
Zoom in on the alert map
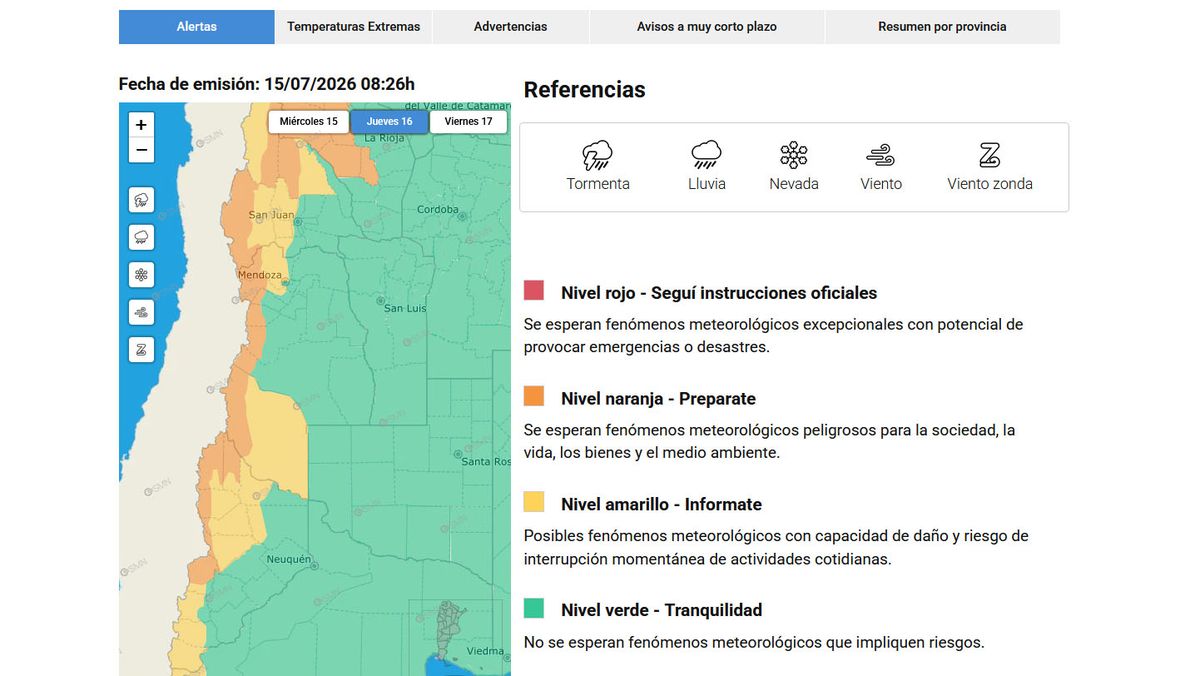141,125
